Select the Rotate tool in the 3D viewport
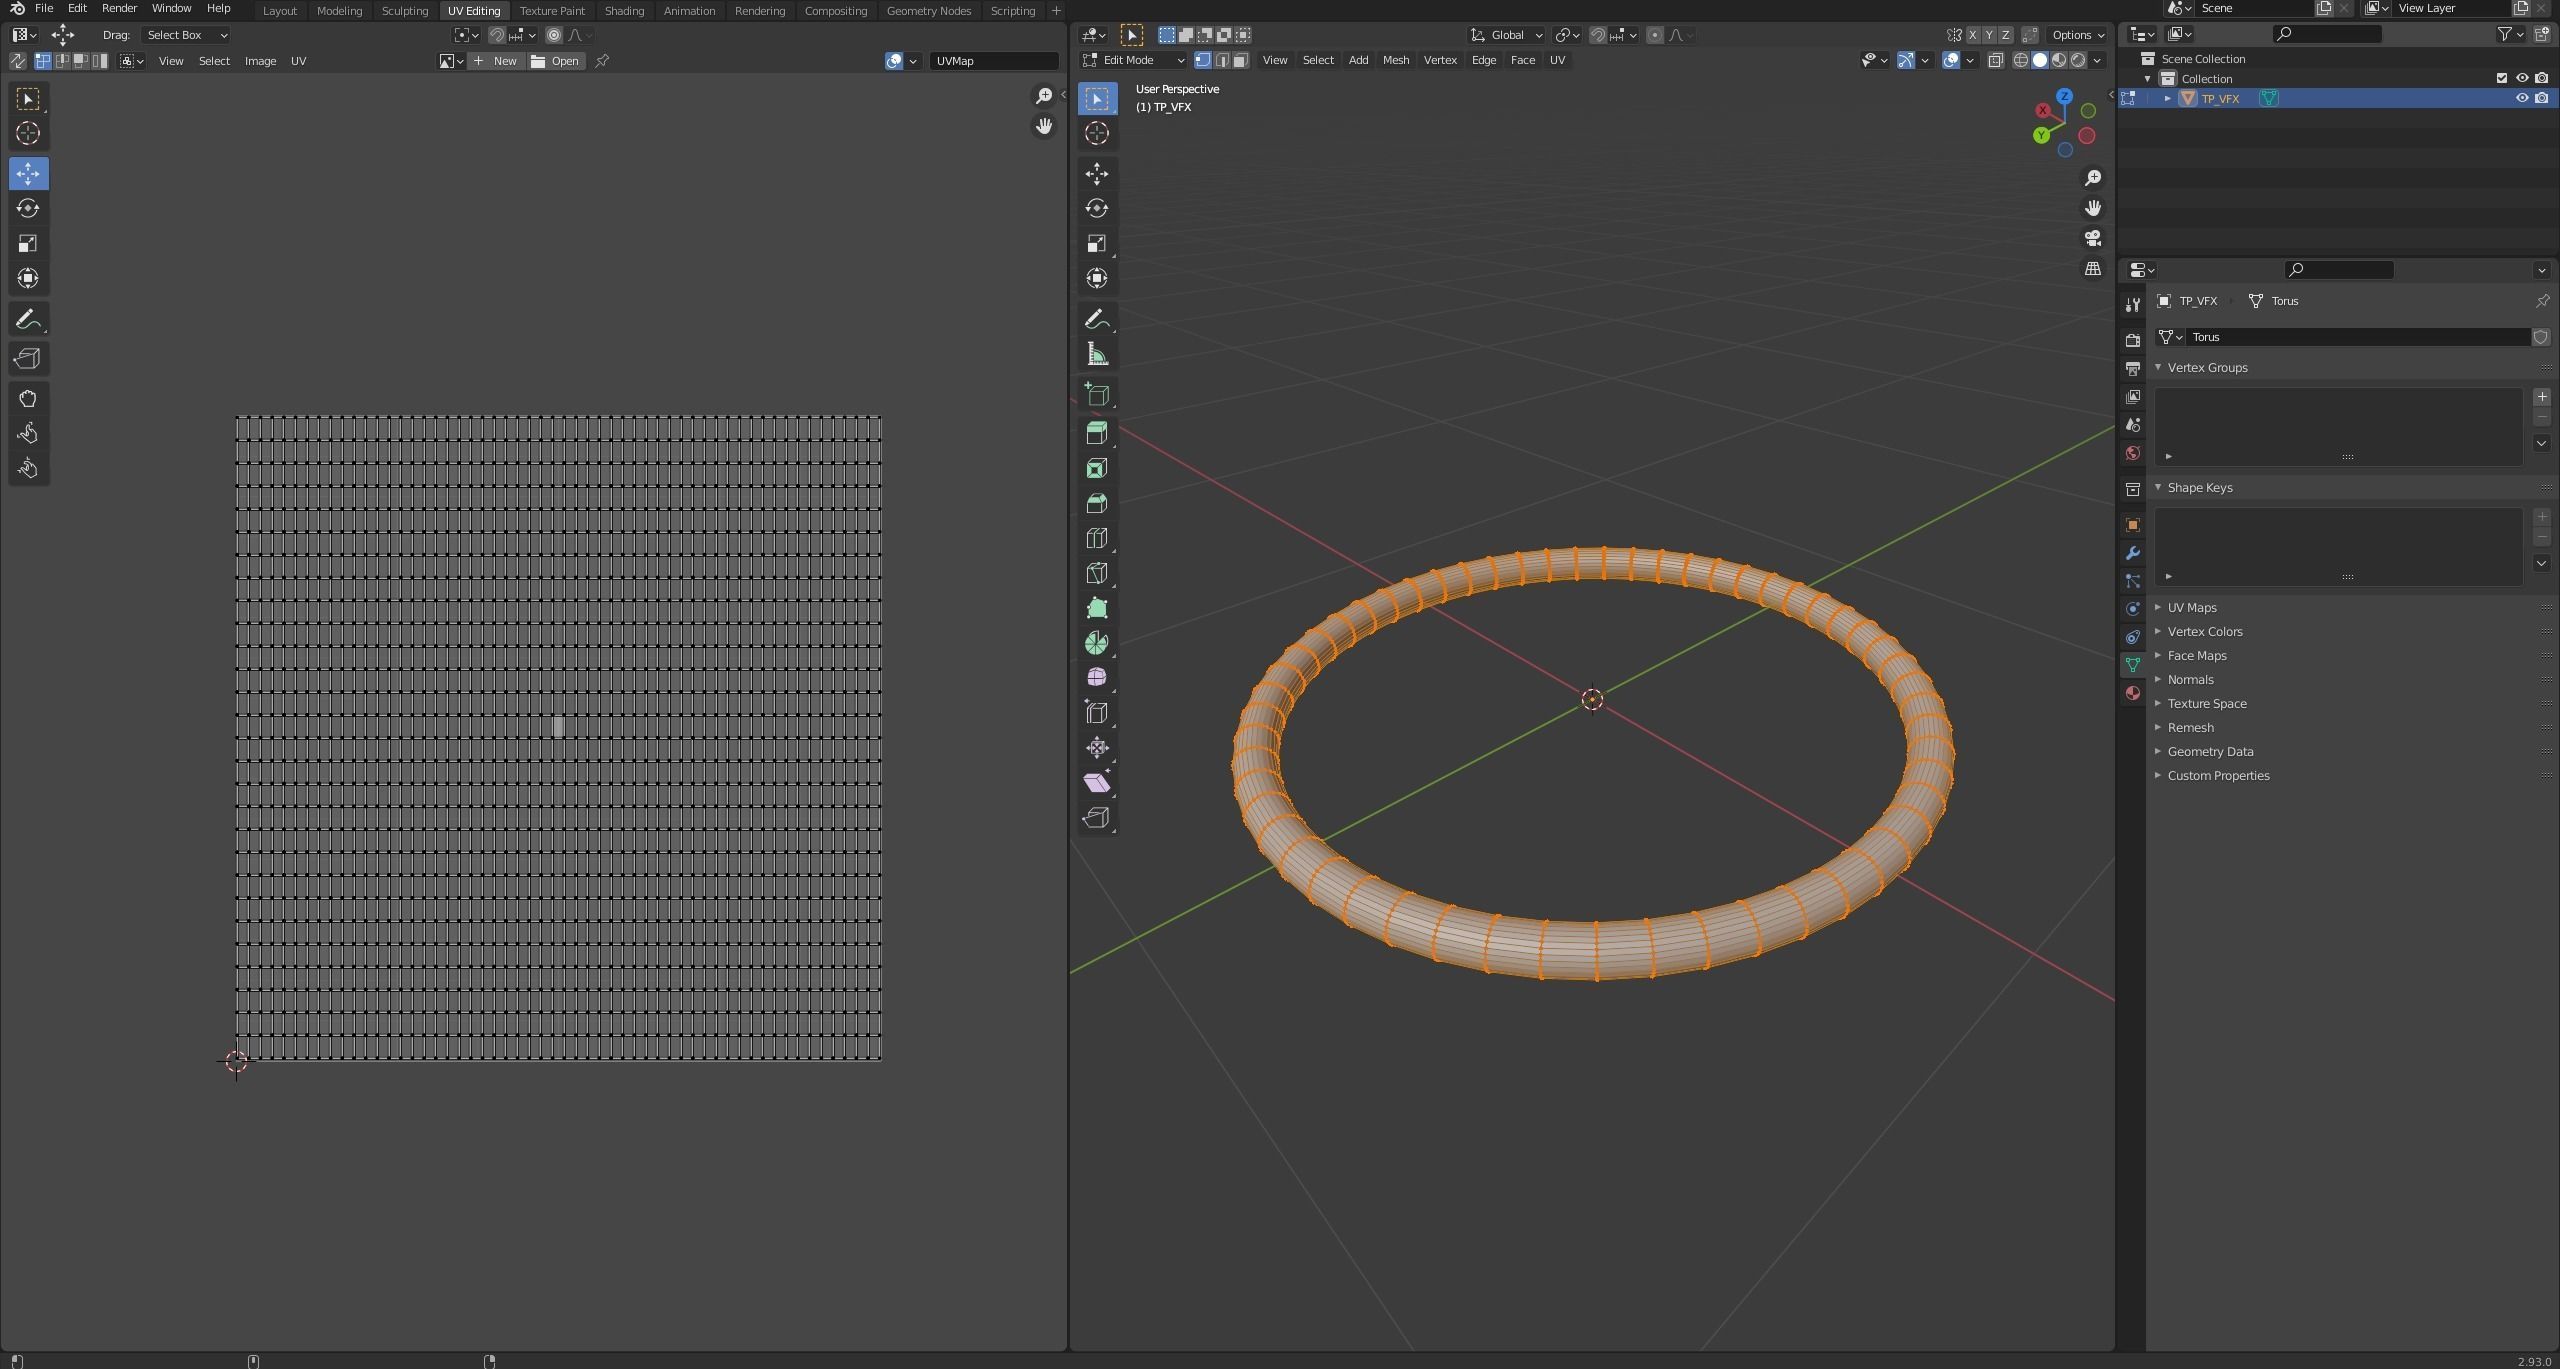2560x1369 pixels. point(1096,208)
